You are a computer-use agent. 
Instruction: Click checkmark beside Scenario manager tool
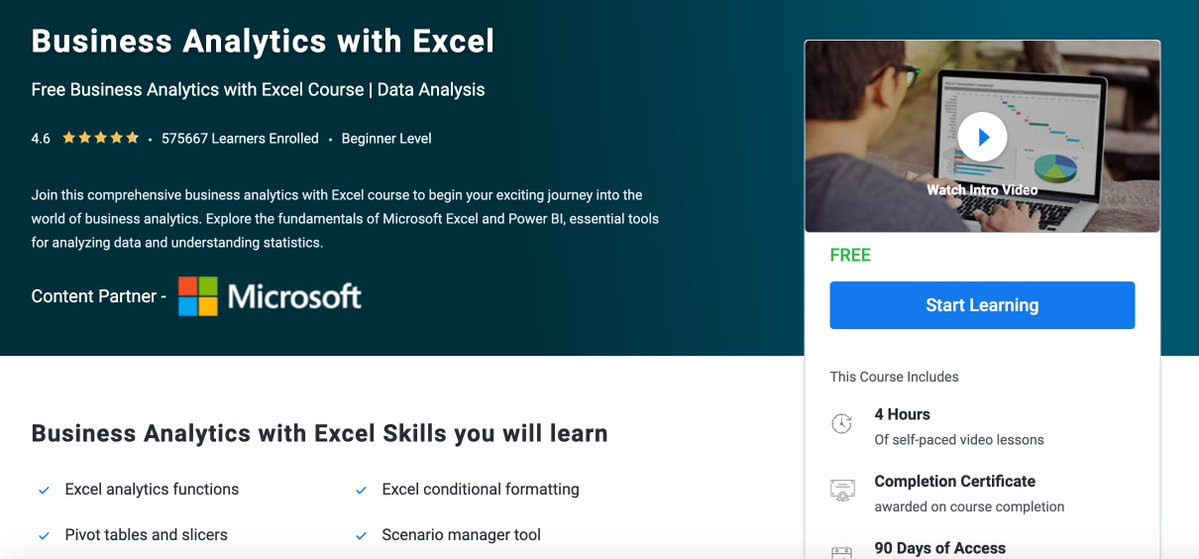[361, 536]
